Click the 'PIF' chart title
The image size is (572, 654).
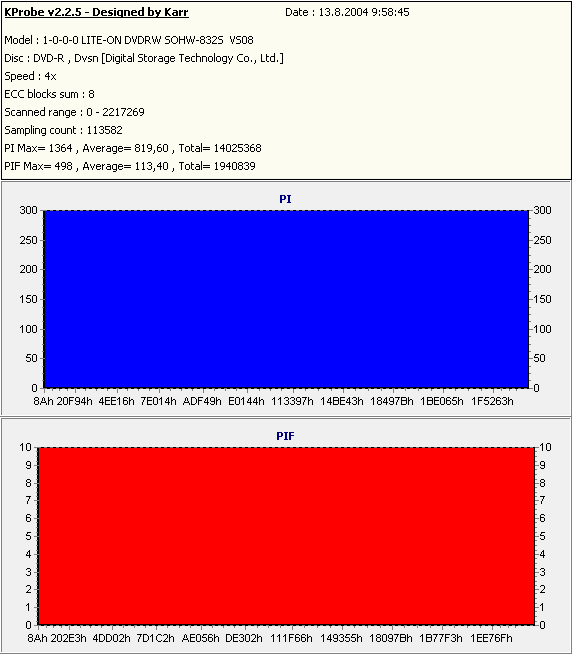click(285, 436)
